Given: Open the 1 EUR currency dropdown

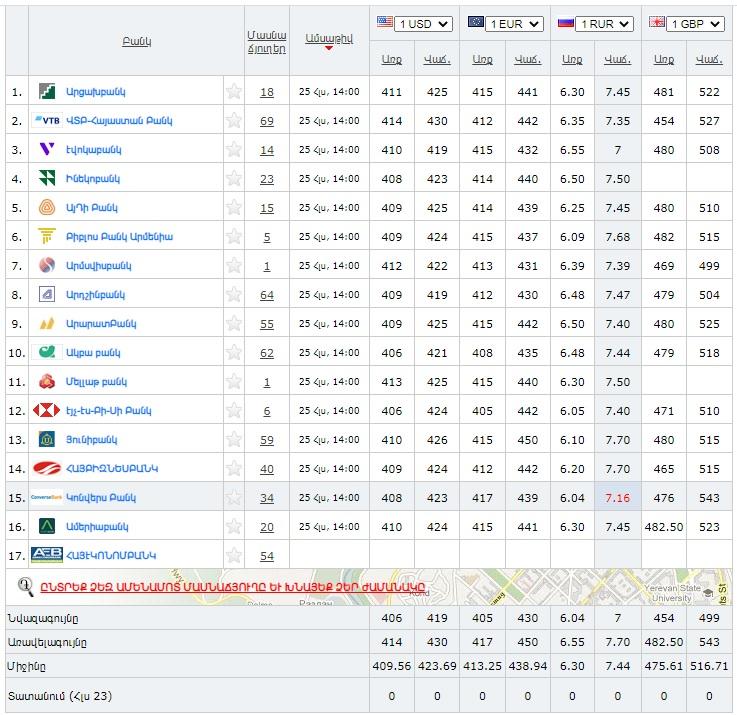Looking at the screenshot, I should coord(515,23).
